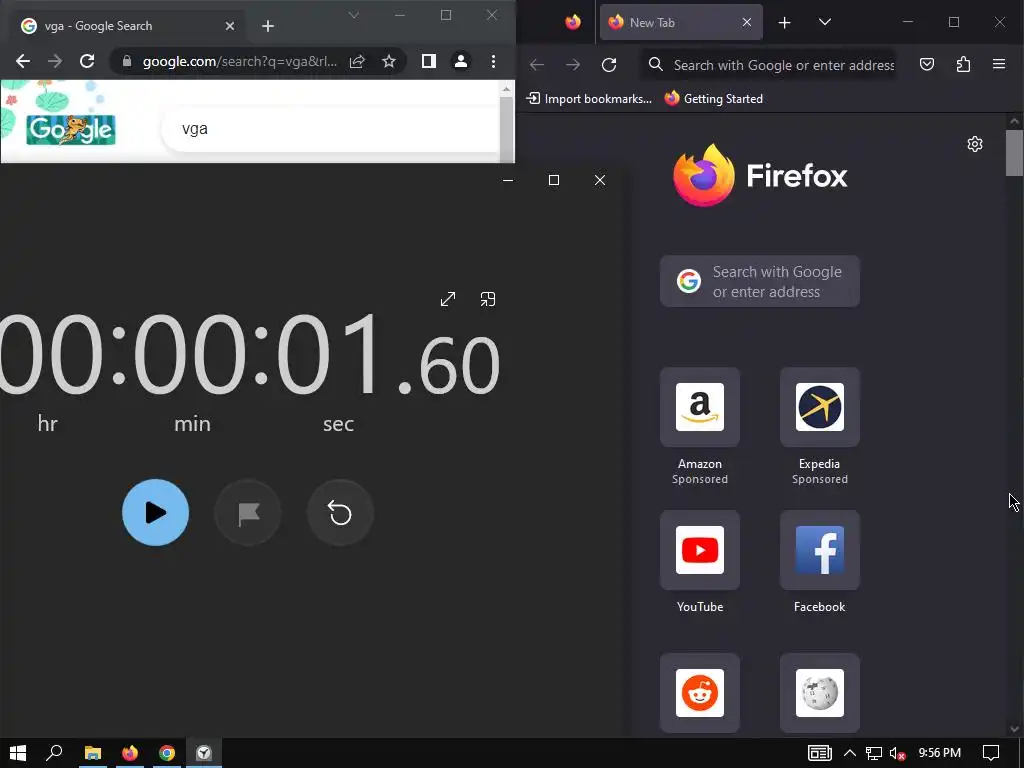Screen dimensions: 1024x768
Task: Open Firefox application hamburger menu
Action: coord(999,64)
